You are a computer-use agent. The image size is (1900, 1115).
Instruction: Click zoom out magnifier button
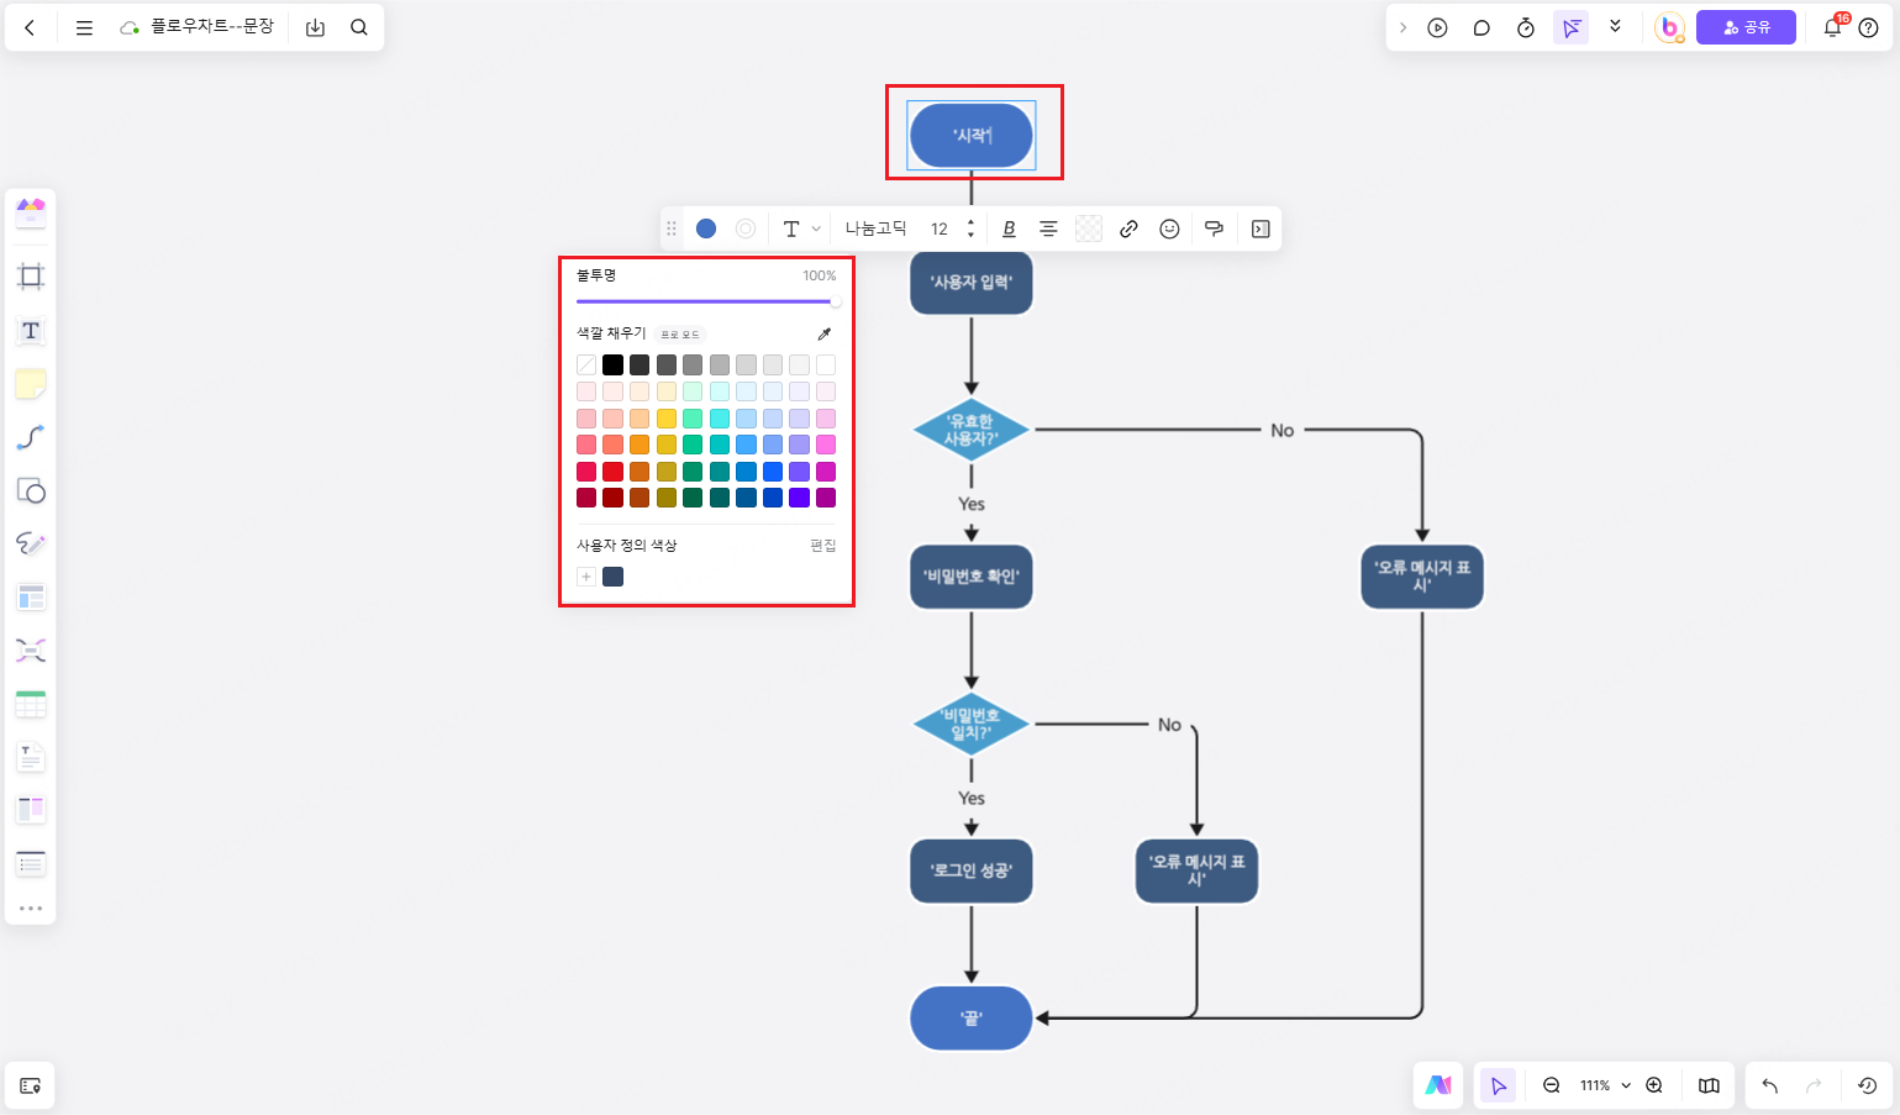tap(1551, 1086)
